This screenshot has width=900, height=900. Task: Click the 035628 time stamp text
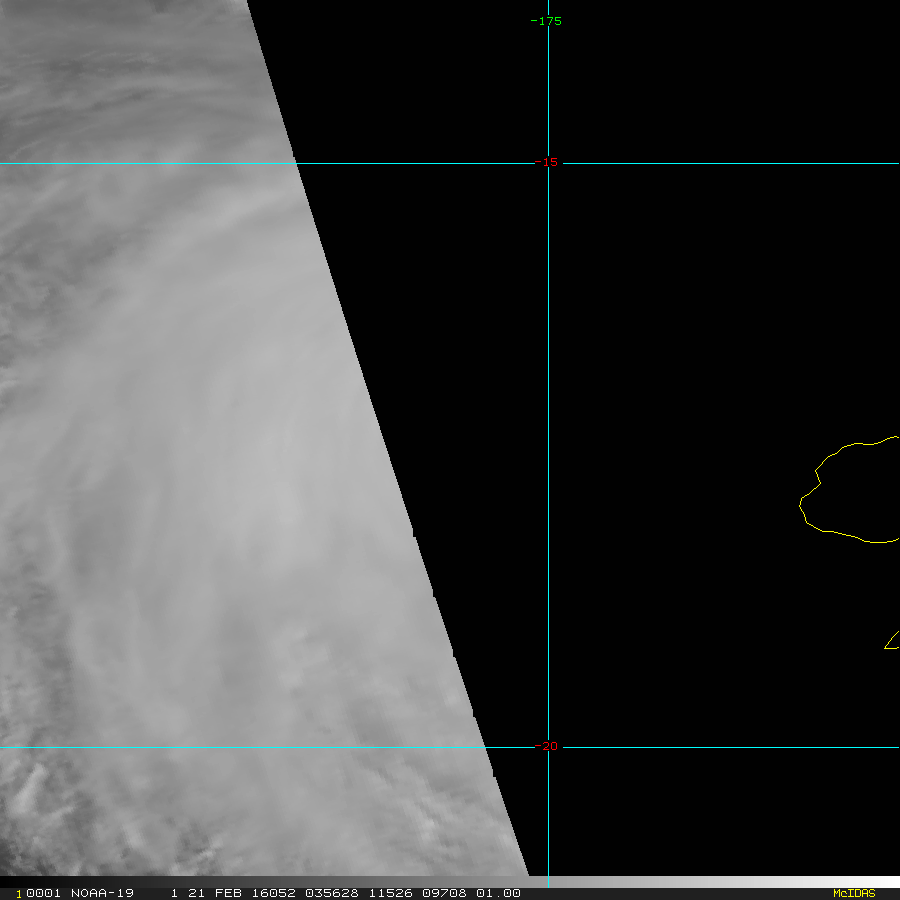(x=332, y=893)
